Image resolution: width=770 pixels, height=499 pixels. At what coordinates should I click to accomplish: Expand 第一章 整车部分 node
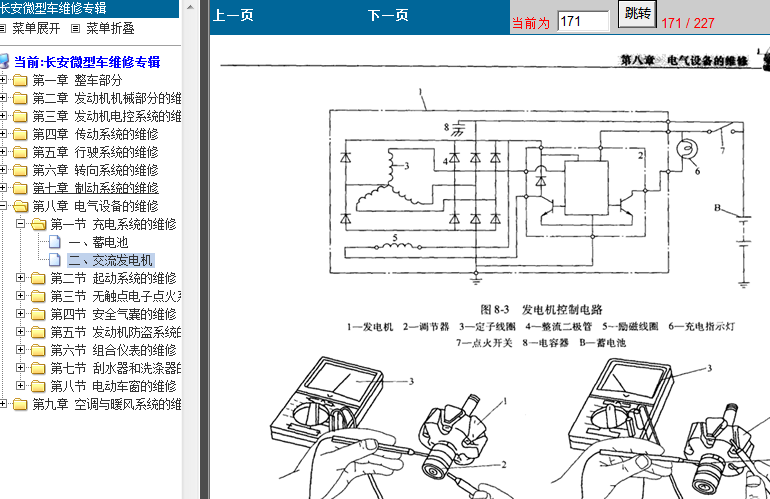click(3, 79)
